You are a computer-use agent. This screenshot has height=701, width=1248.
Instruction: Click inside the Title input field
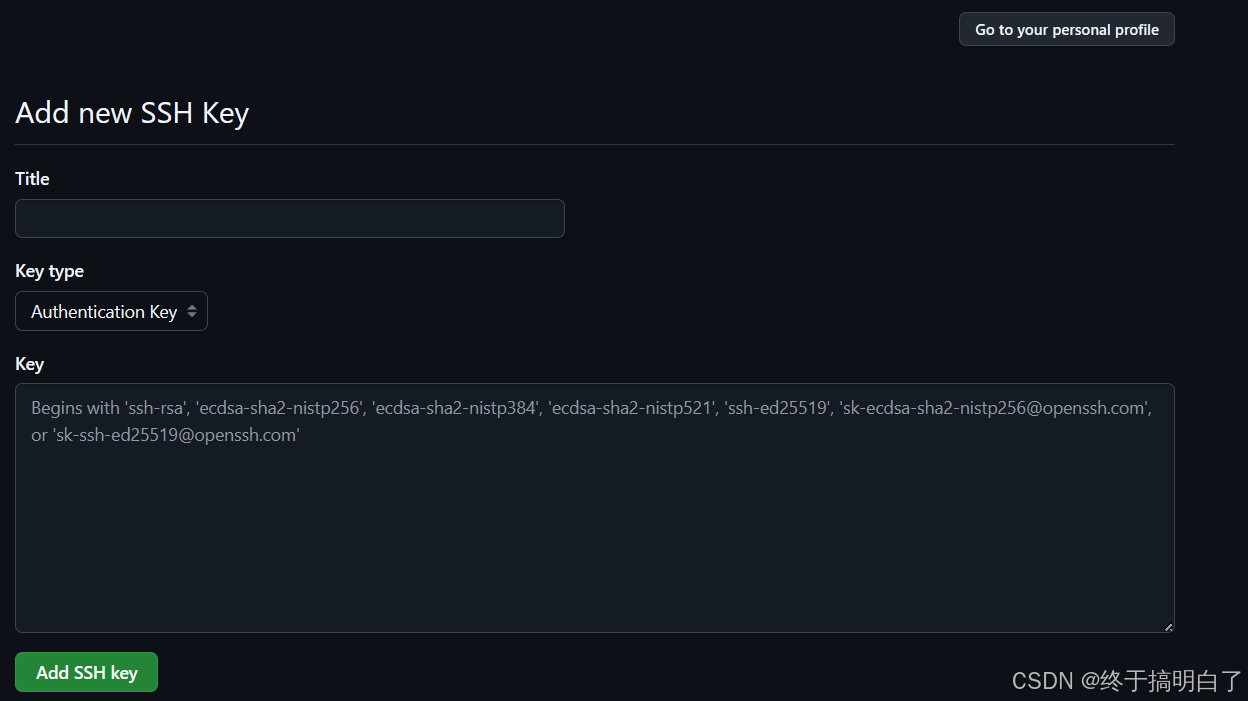[289, 218]
